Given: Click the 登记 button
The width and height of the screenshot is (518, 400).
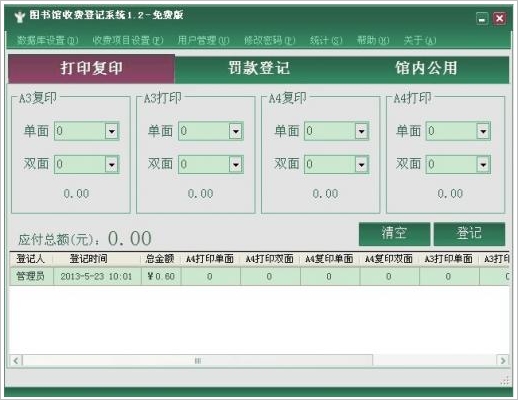Looking at the screenshot, I should point(469,234).
